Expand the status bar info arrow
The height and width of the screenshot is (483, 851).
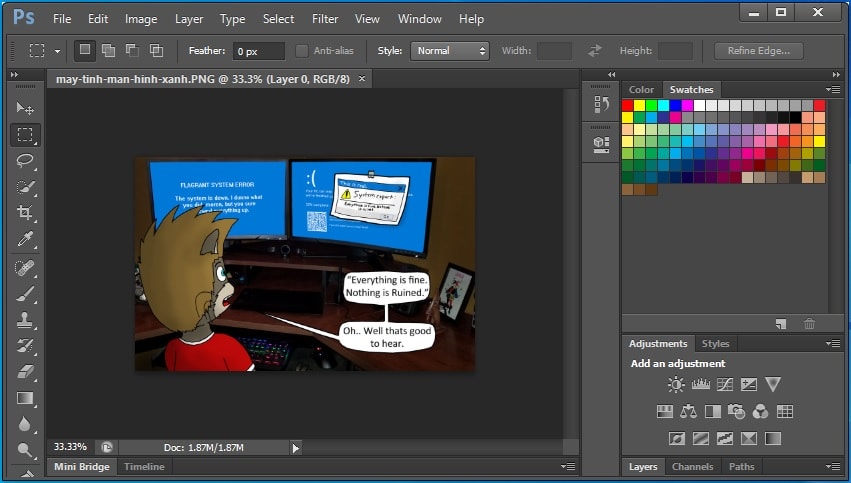pyautogui.click(x=295, y=448)
